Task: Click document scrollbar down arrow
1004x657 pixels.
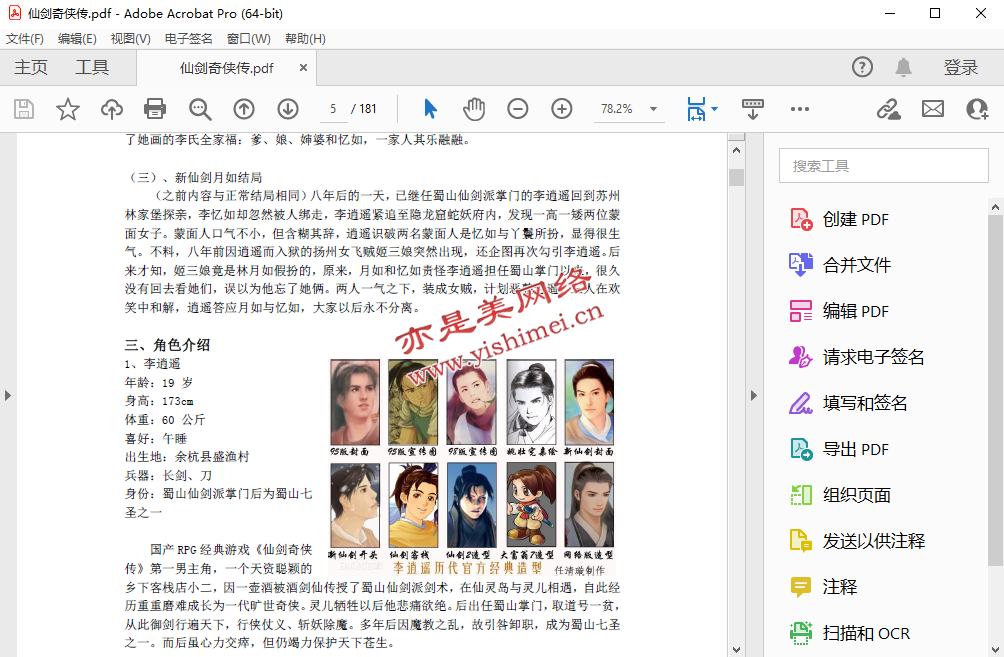Action: click(x=736, y=649)
